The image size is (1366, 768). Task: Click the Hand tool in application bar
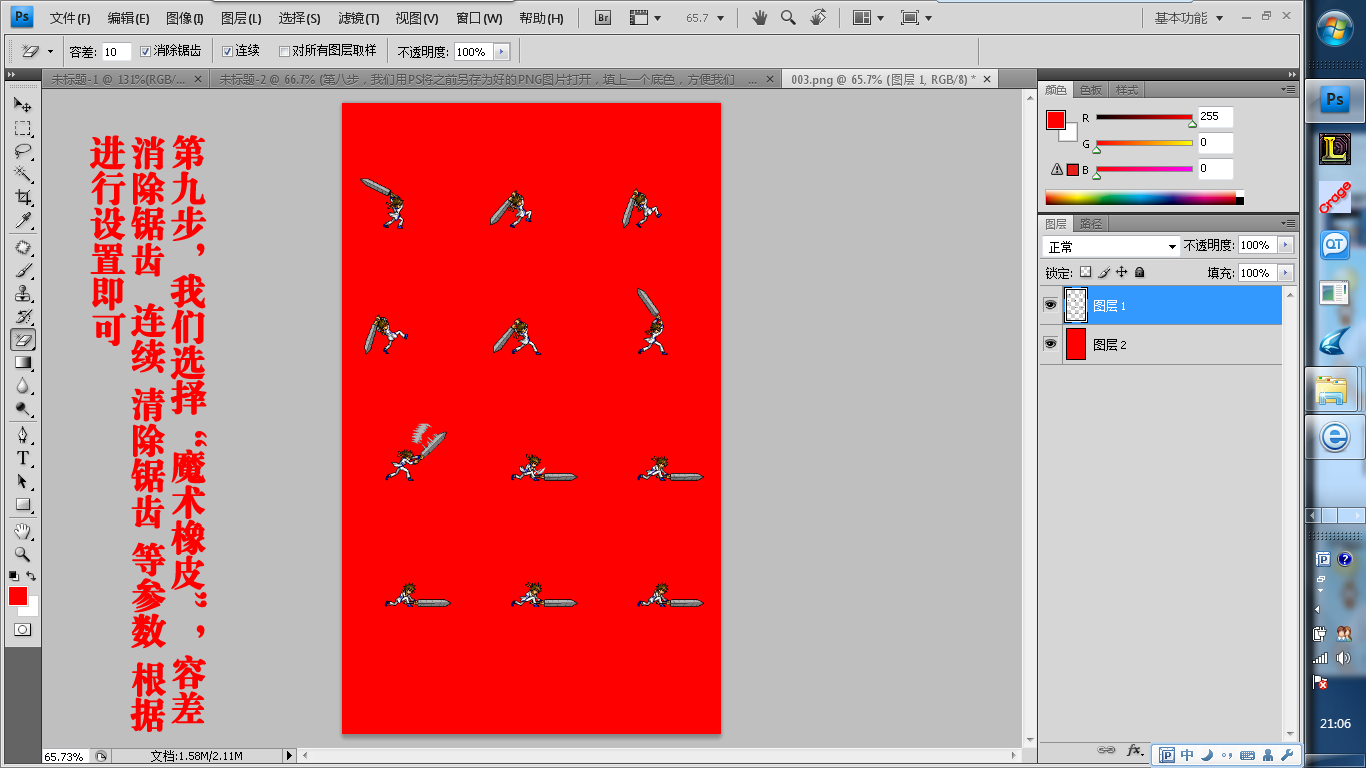[760, 17]
